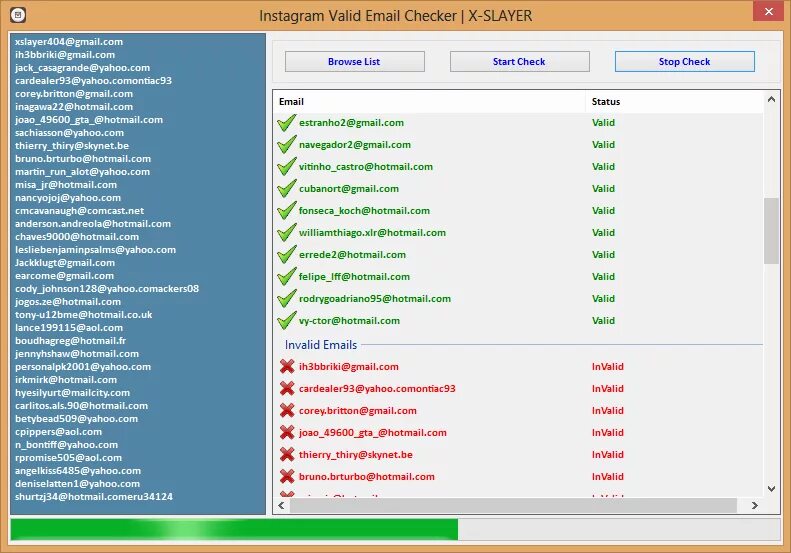Click green checkmark next to estranho2@gmail.com

coord(287,123)
